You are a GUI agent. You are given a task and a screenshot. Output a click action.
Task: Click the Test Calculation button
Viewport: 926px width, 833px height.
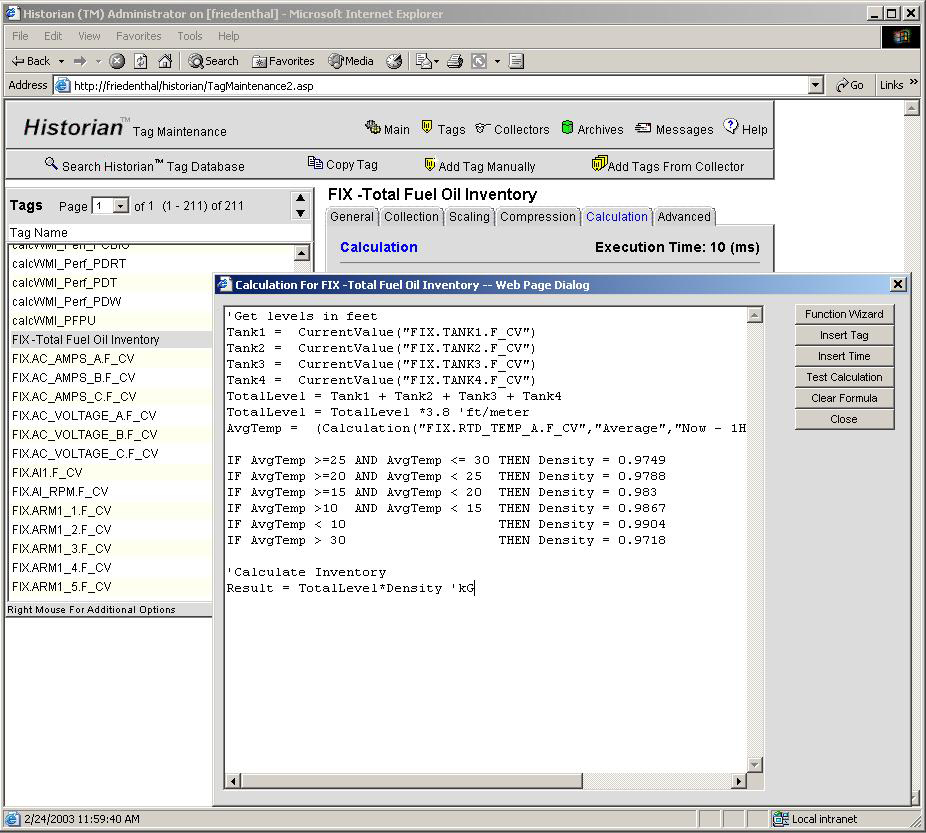coord(844,377)
